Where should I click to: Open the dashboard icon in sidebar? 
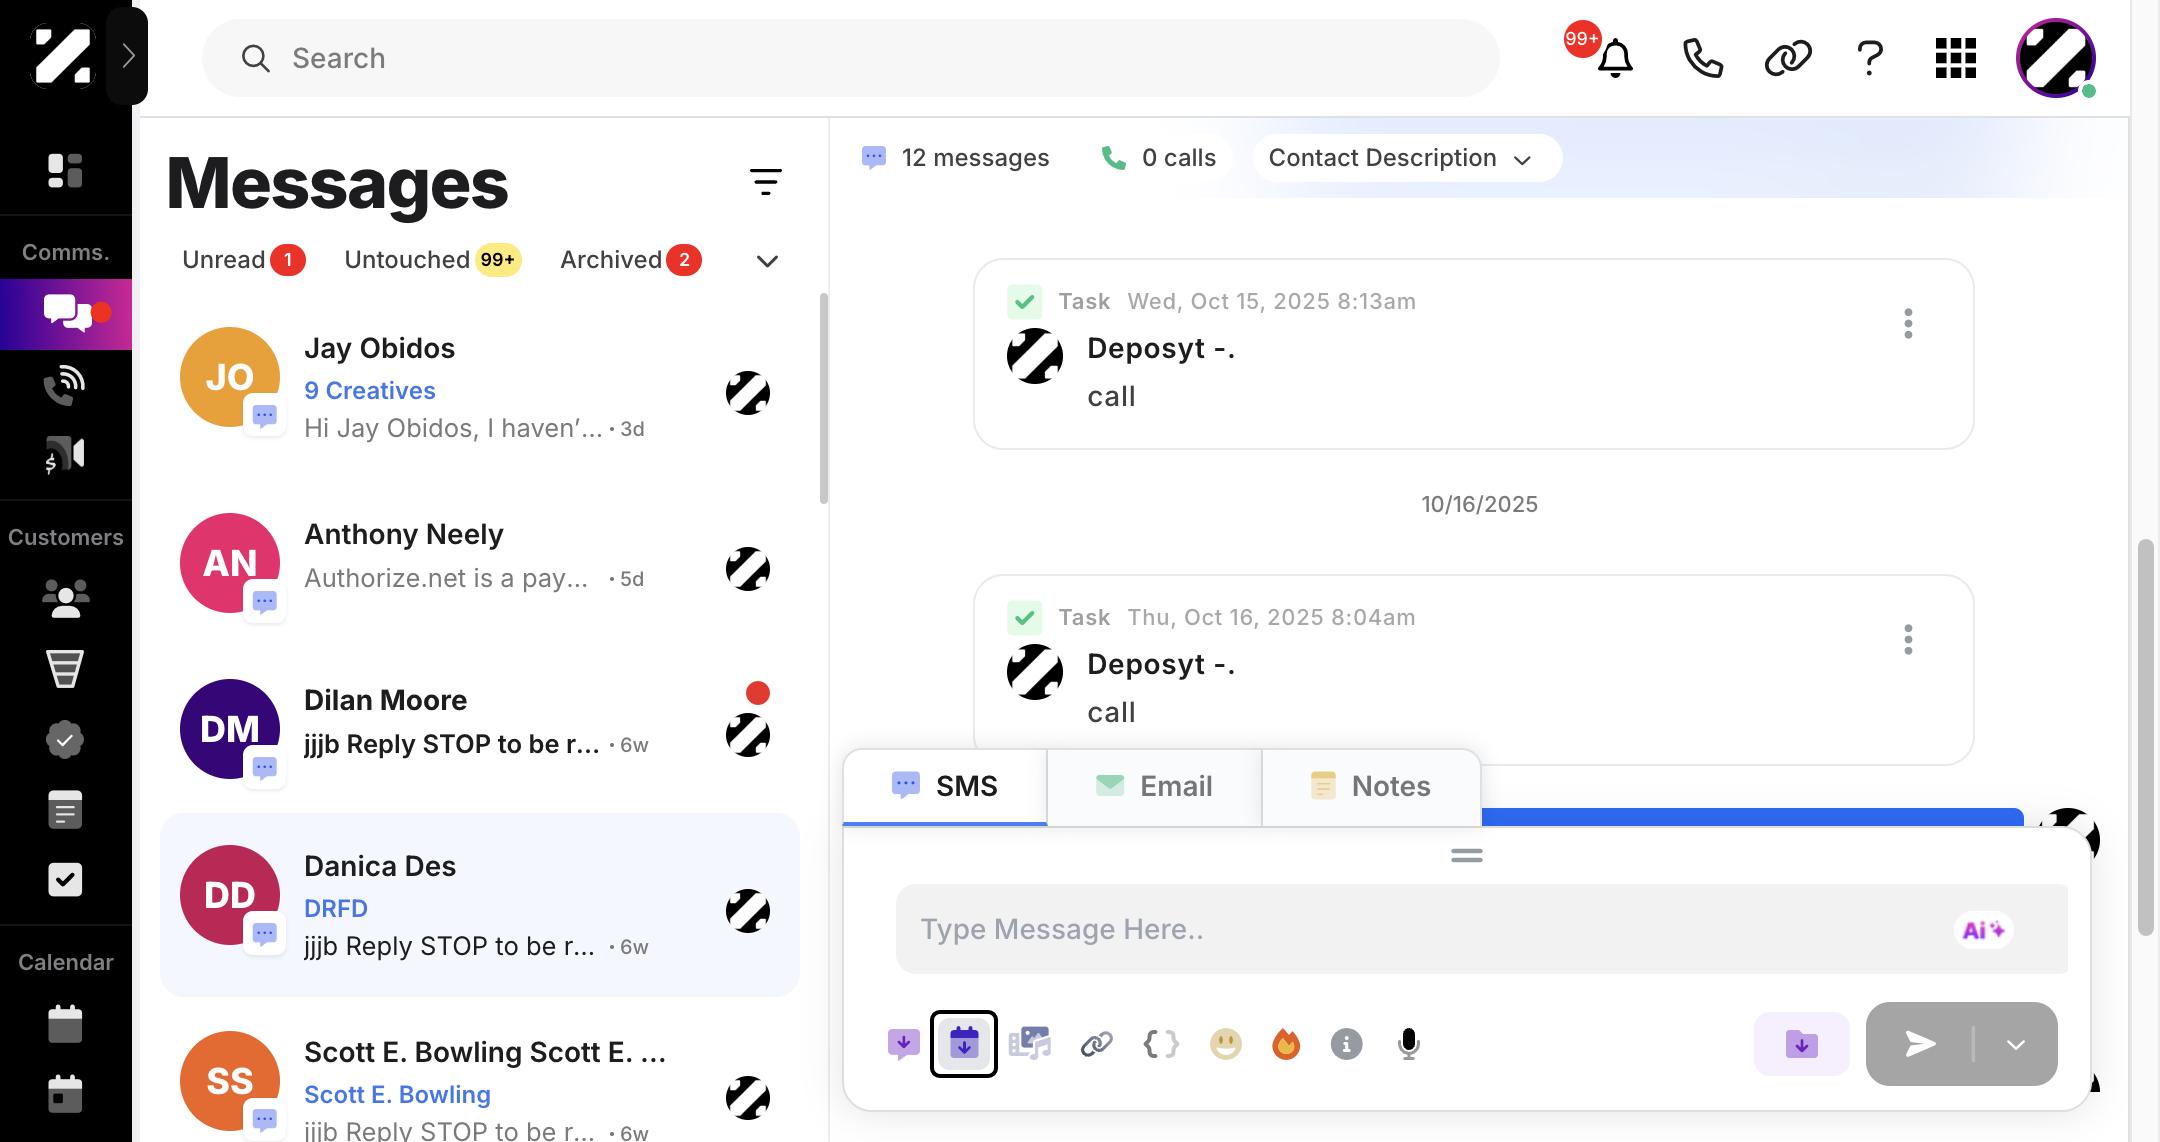(x=65, y=171)
